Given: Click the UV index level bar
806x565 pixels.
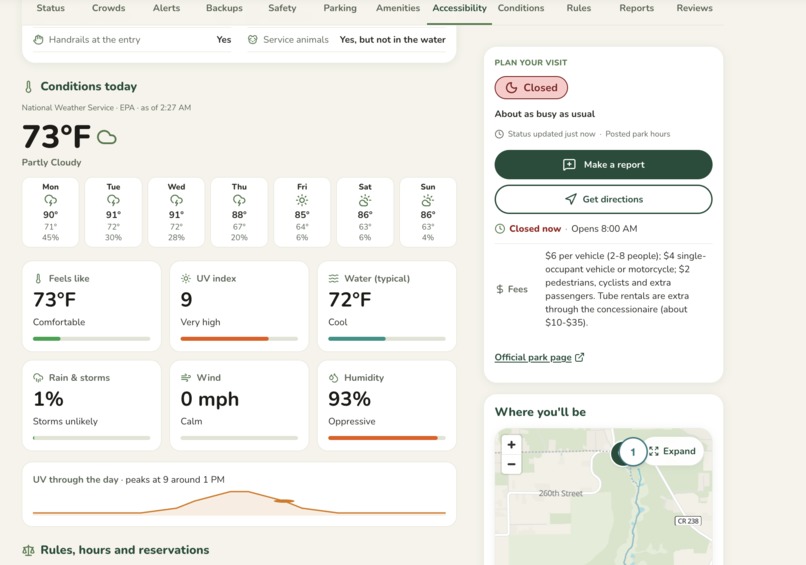Looking at the screenshot, I should (239, 339).
